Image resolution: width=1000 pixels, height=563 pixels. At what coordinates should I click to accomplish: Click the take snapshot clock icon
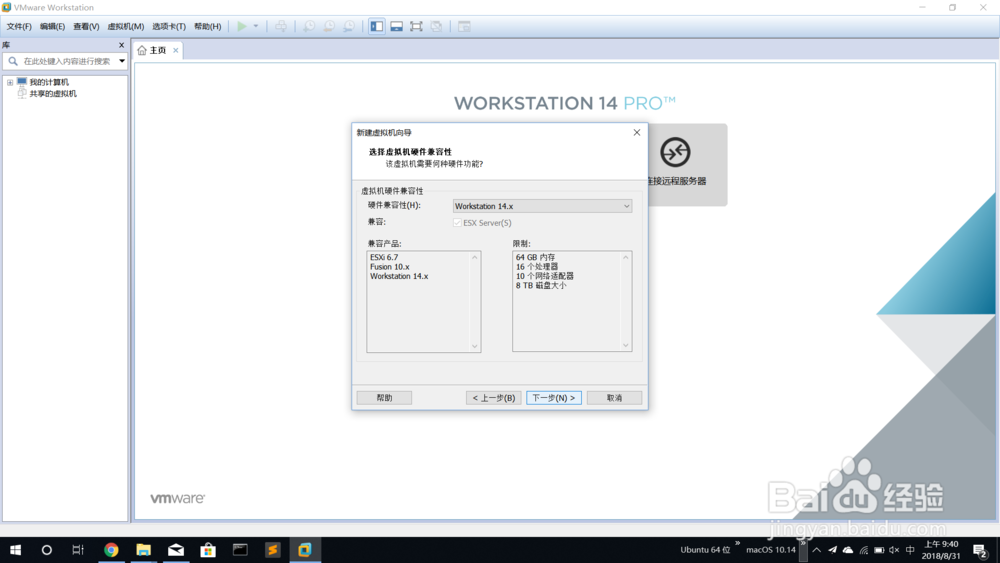point(309,26)
